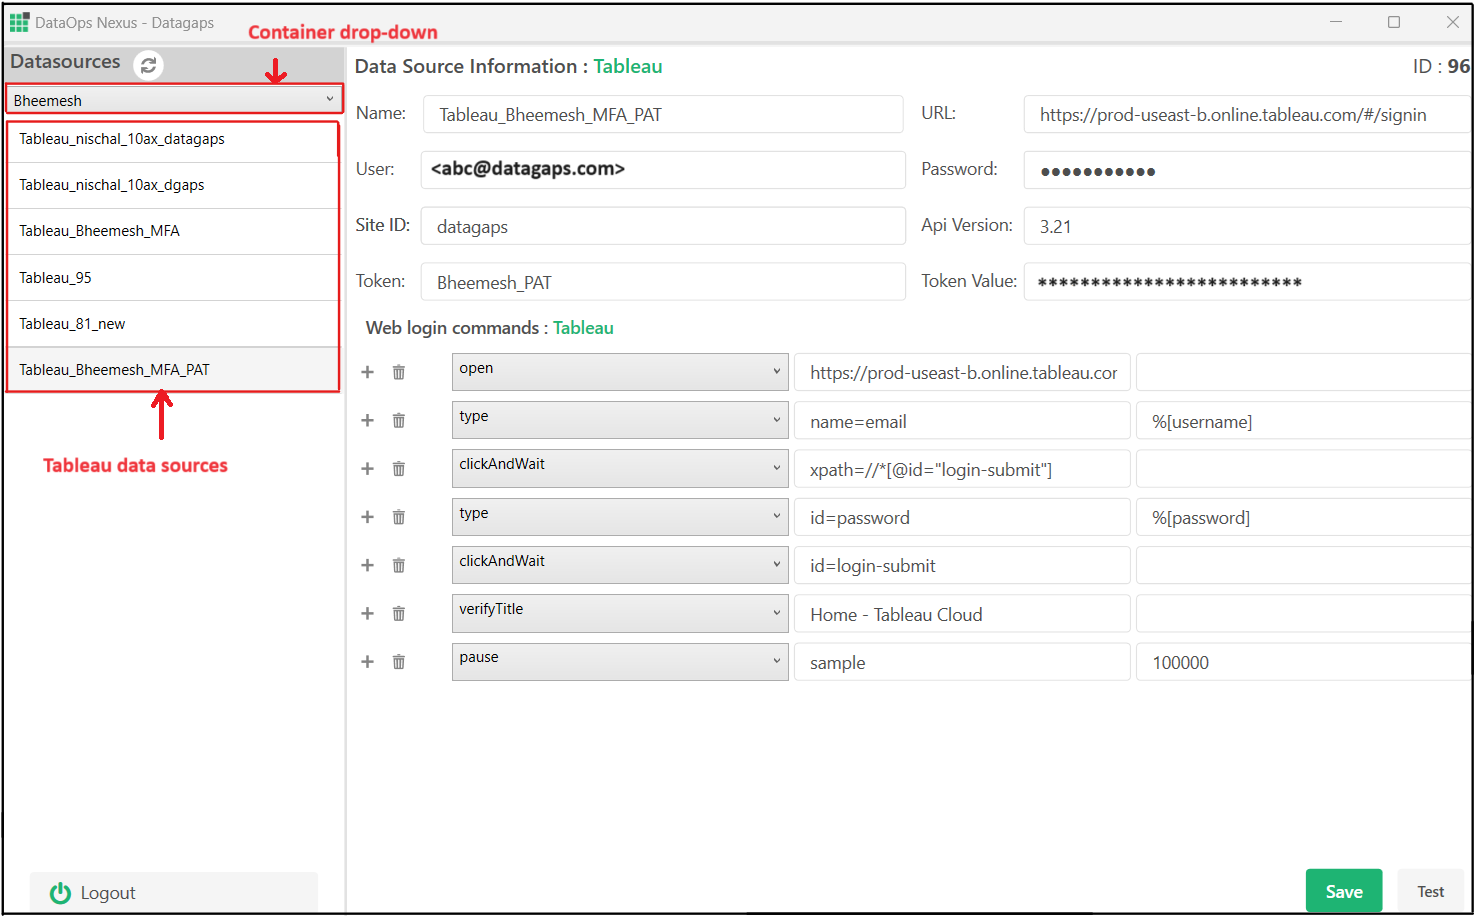Click the green Save button

click(1343, 891)
